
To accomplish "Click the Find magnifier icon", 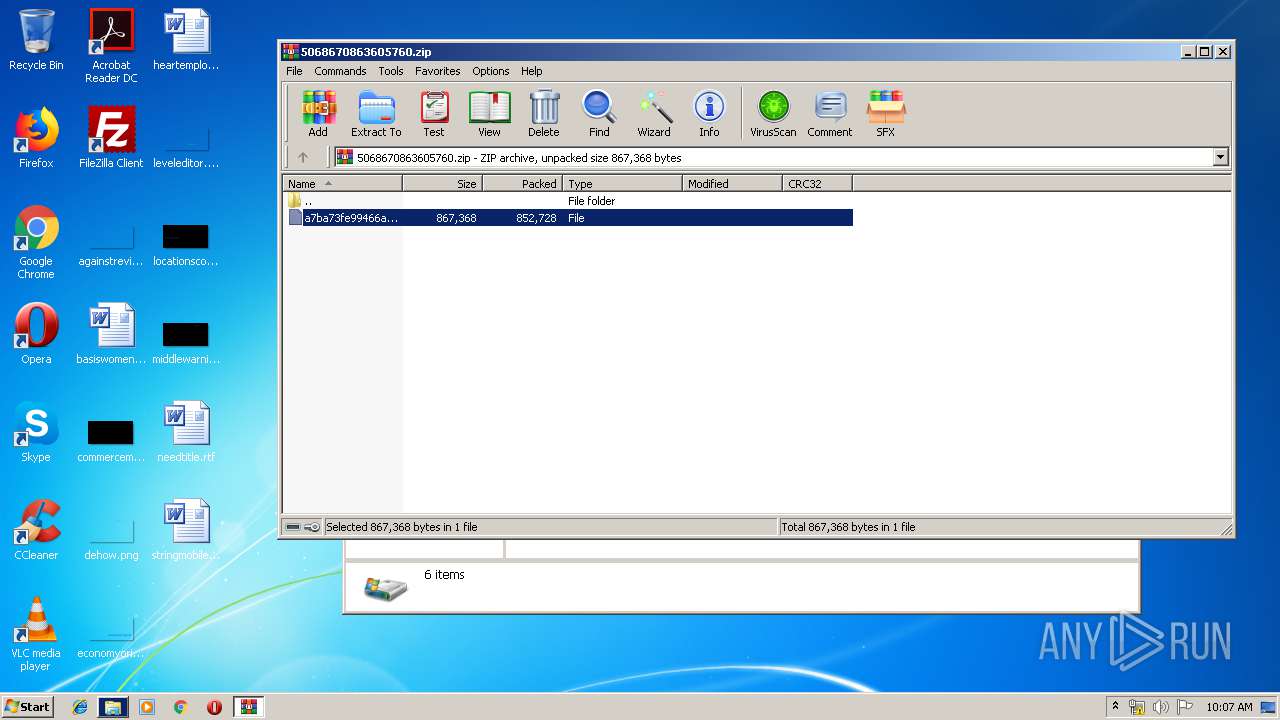I will [x=599, y=113].
